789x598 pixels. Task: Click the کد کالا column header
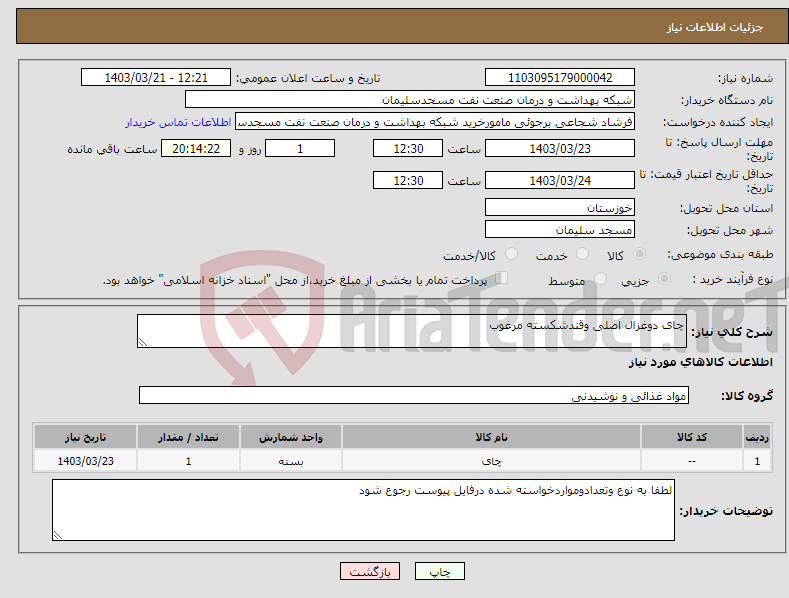click(692, 437)
